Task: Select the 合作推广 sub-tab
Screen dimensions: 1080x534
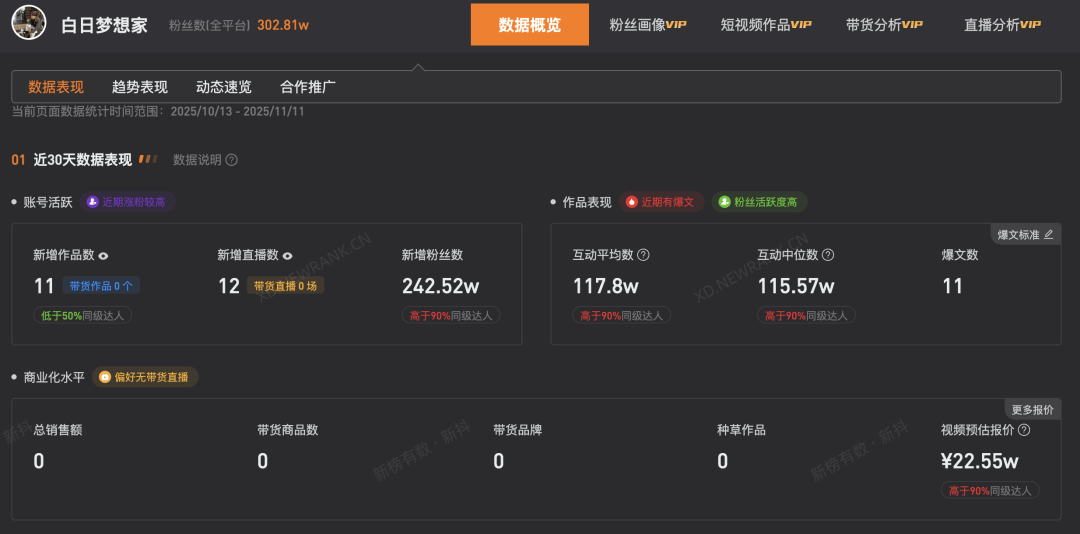Action: (x=308, y=87)
